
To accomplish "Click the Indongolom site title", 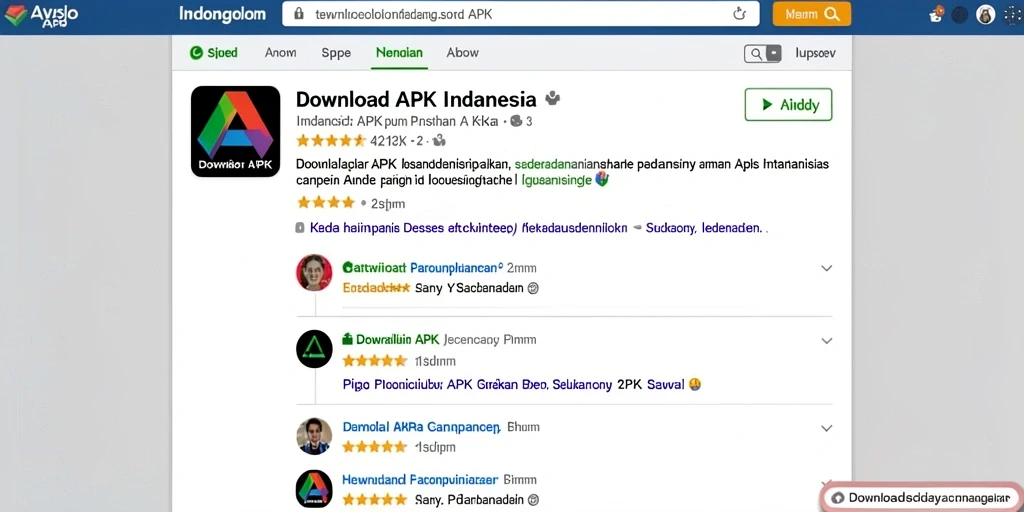I will tap(223, 14).
